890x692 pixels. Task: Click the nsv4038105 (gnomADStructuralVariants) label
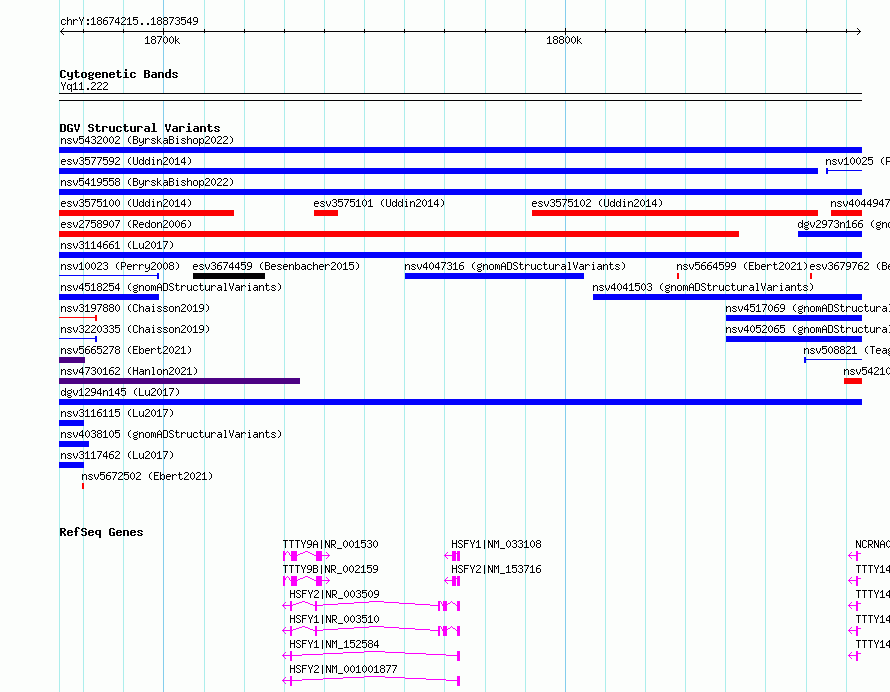tap(171, 434)
